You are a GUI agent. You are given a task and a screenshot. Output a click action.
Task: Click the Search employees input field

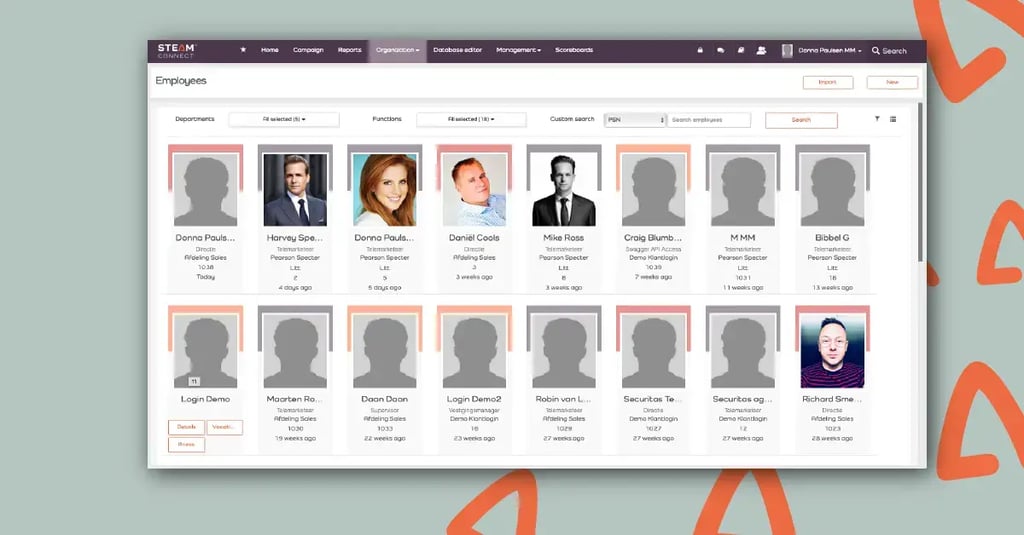click(x=709, y=120)
